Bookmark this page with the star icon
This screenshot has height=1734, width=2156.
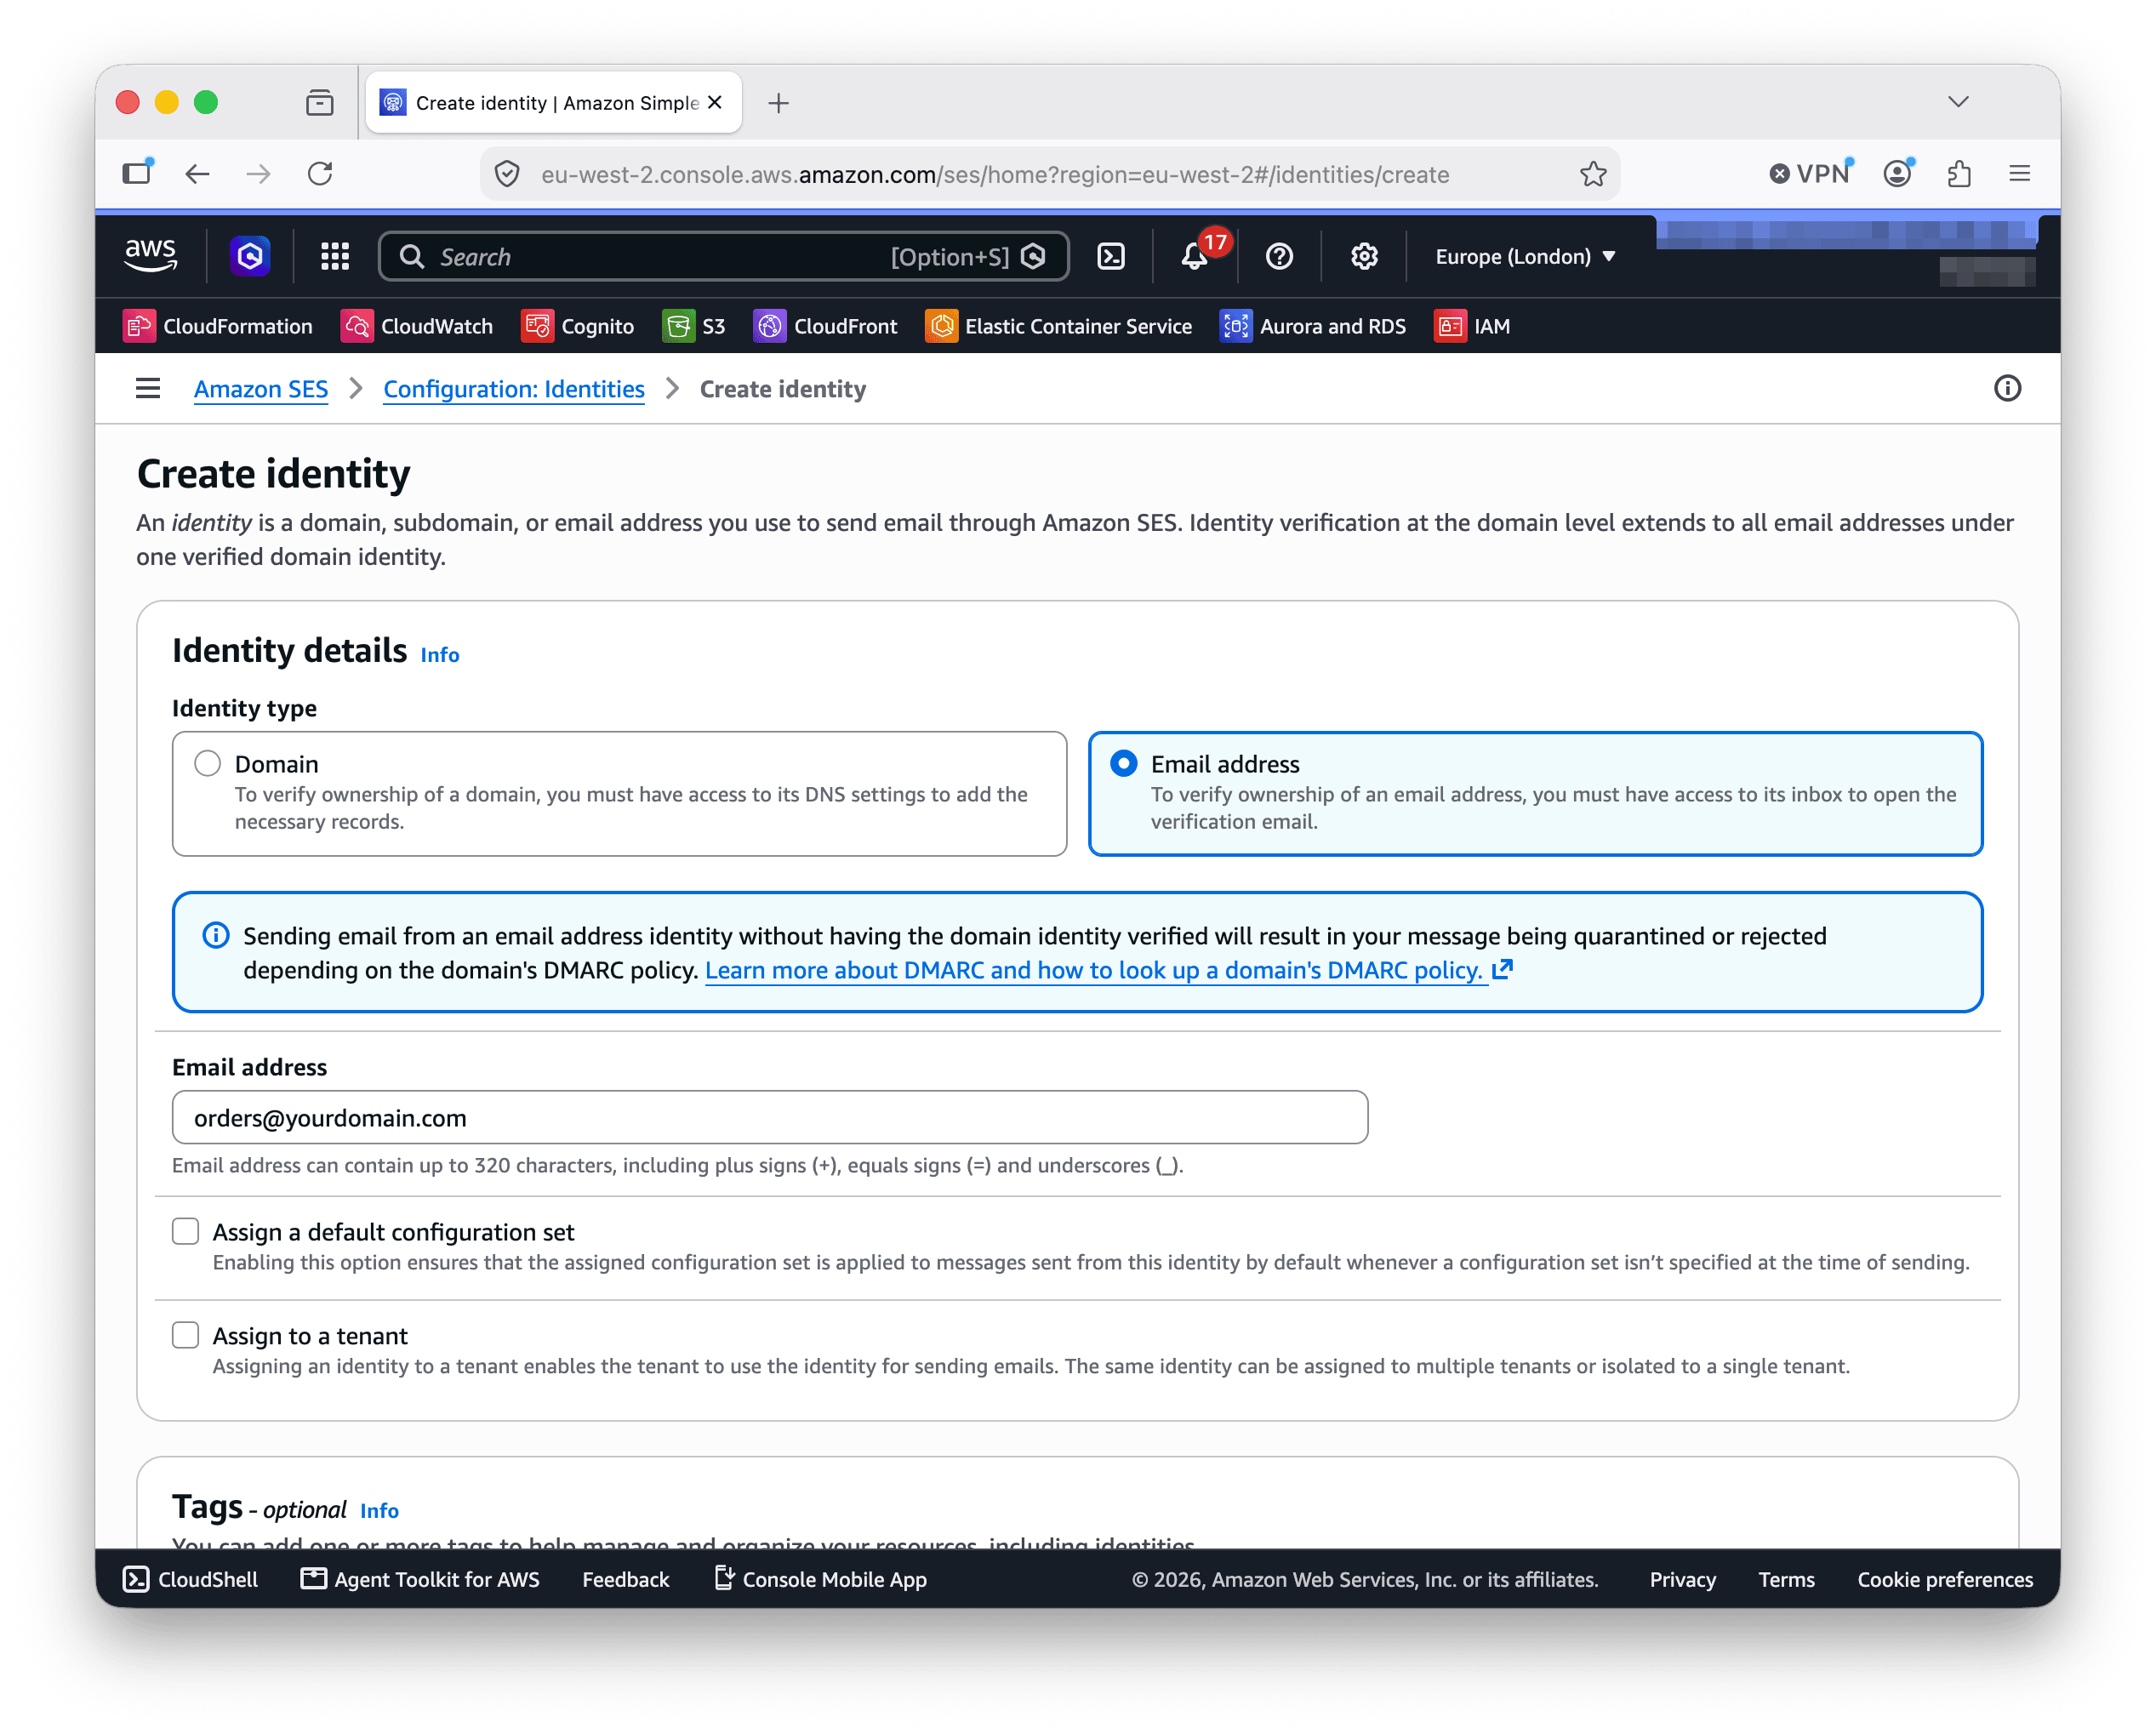coord(1593,174)
